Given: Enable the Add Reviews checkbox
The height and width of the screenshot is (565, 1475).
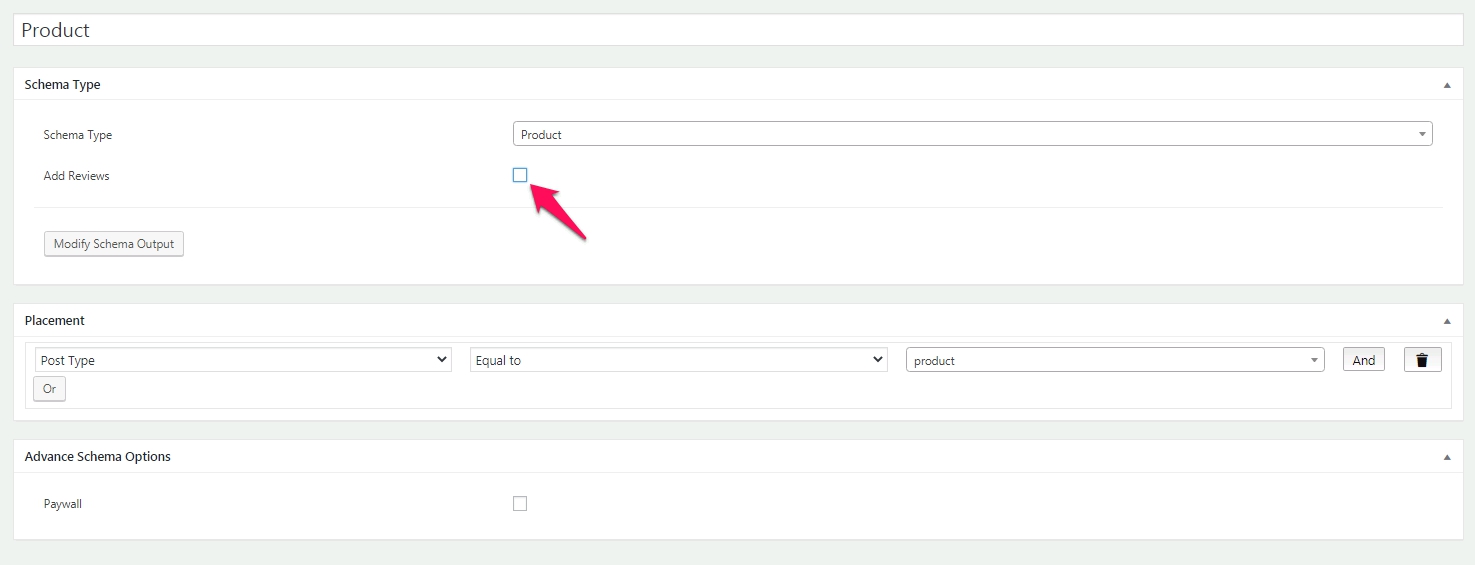Looking at the screenshot, I should point(520,175).
